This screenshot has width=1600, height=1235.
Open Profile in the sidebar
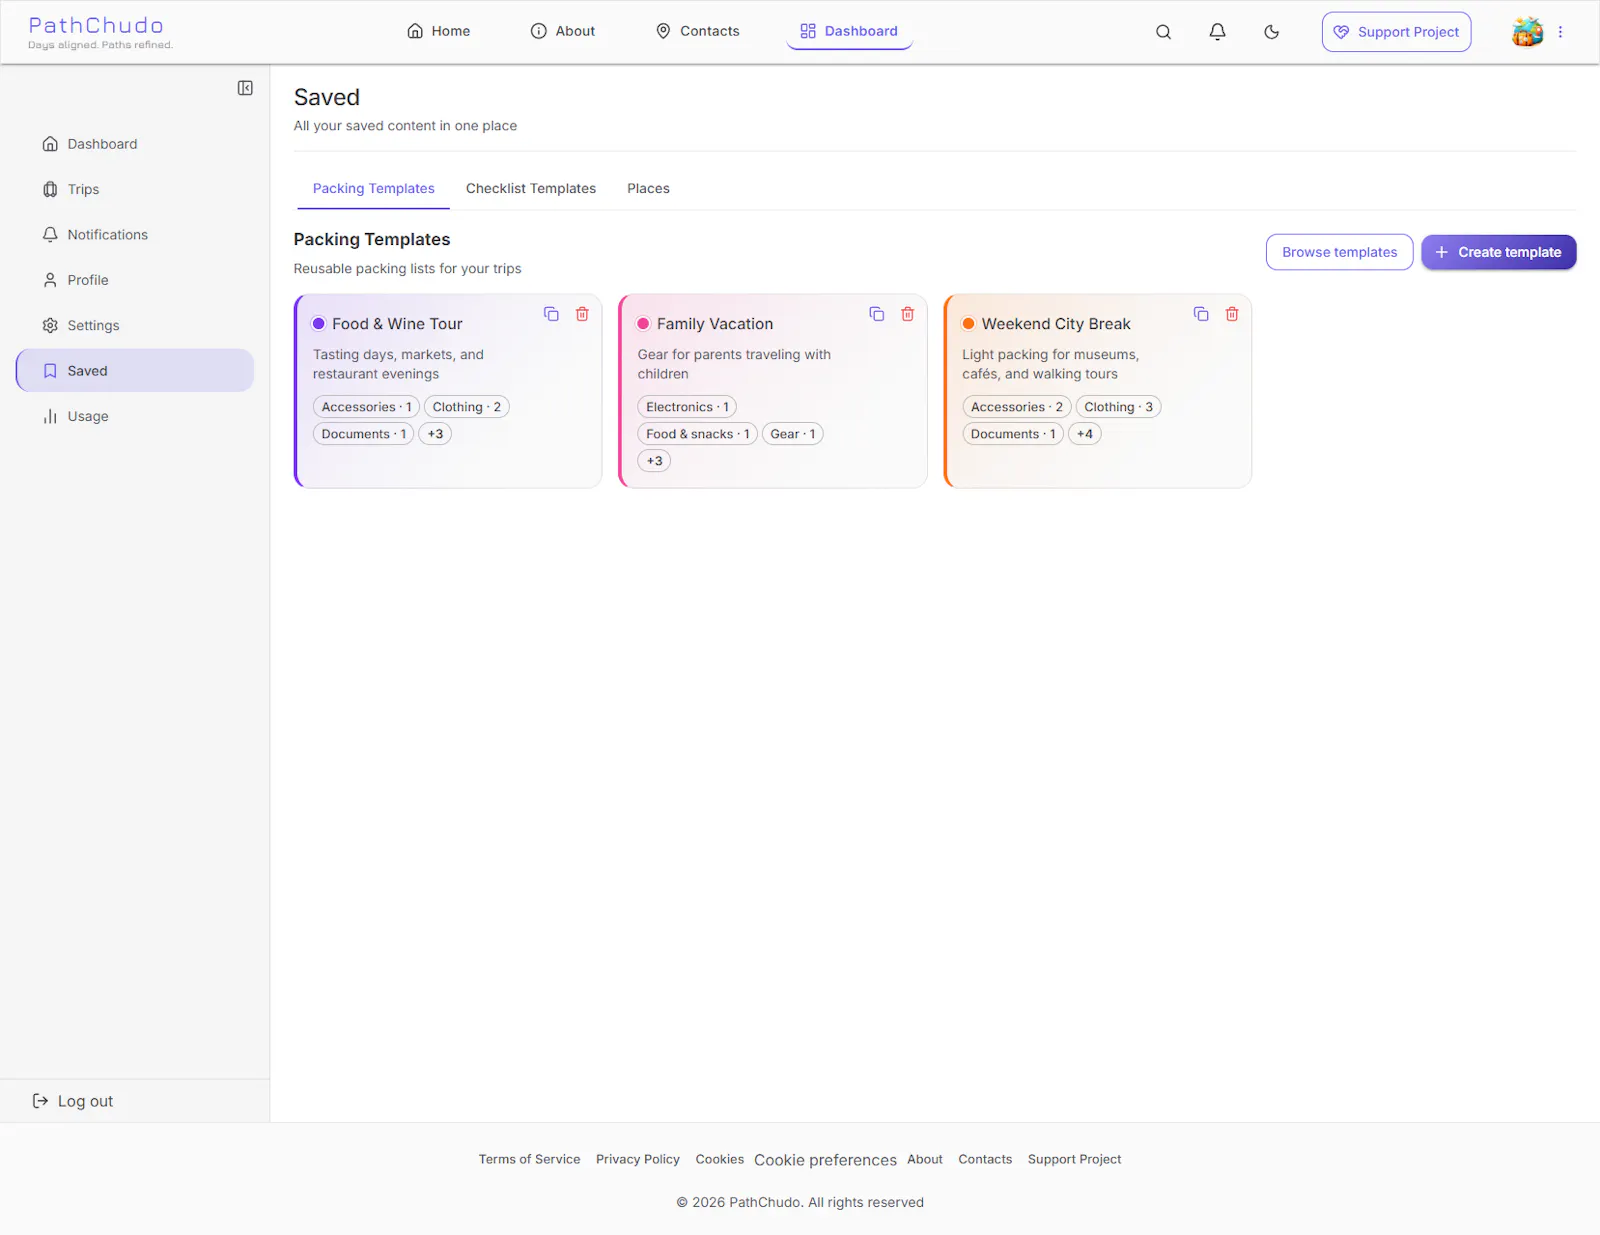tap(135, 280)
